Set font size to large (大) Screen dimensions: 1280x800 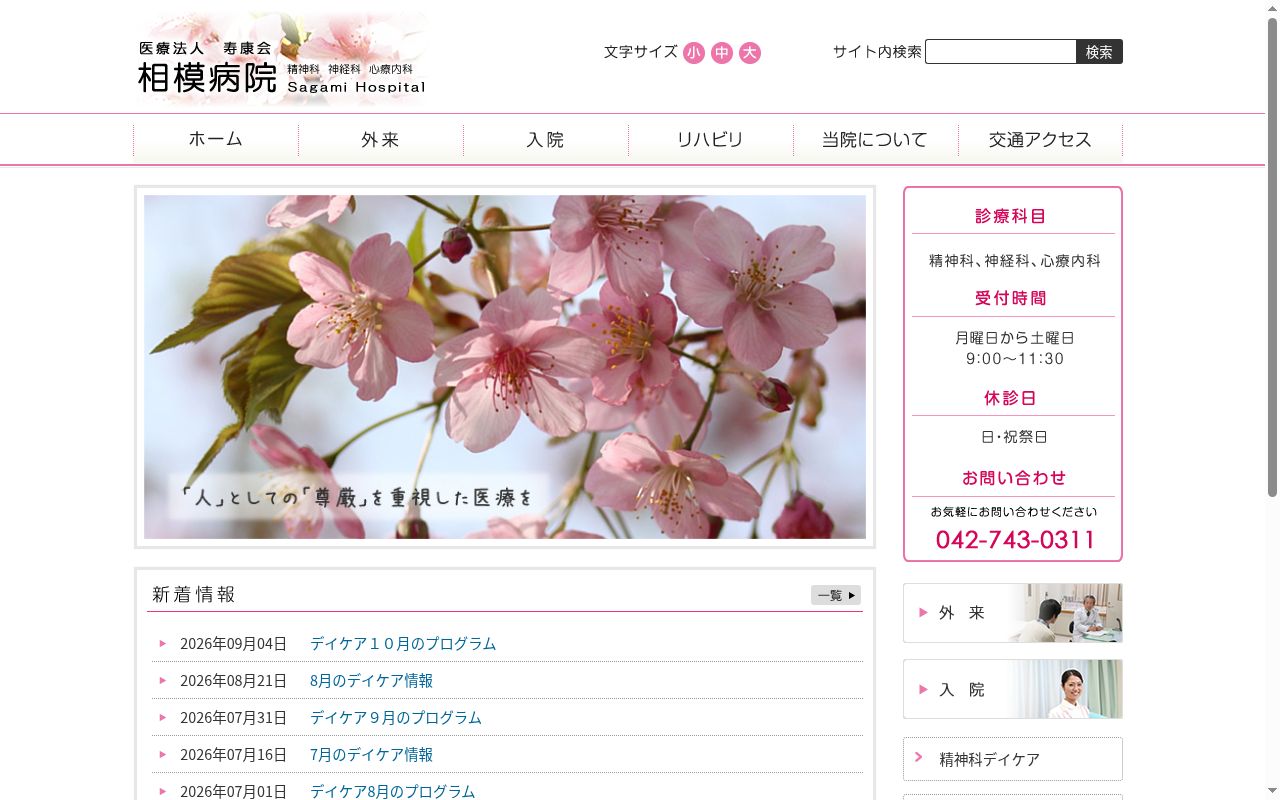750,53
